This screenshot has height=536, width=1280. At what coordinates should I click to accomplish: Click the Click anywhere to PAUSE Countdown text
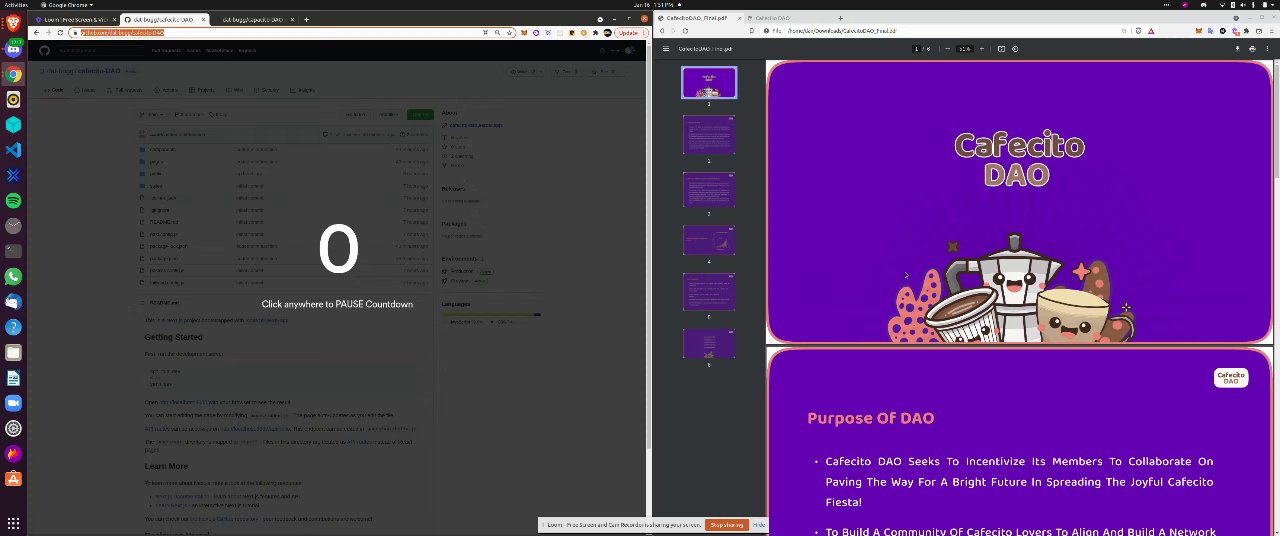coord(337,304)
